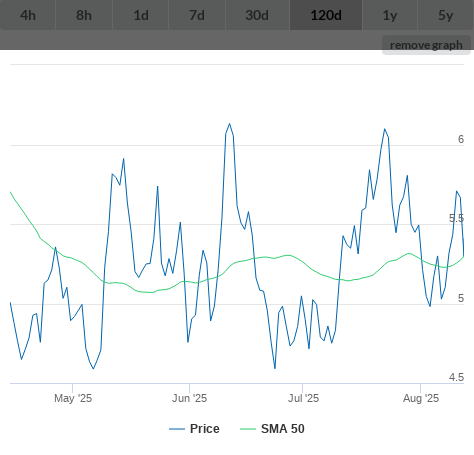Click the remove graph button

pyautogui.click(x=426, y=45)
